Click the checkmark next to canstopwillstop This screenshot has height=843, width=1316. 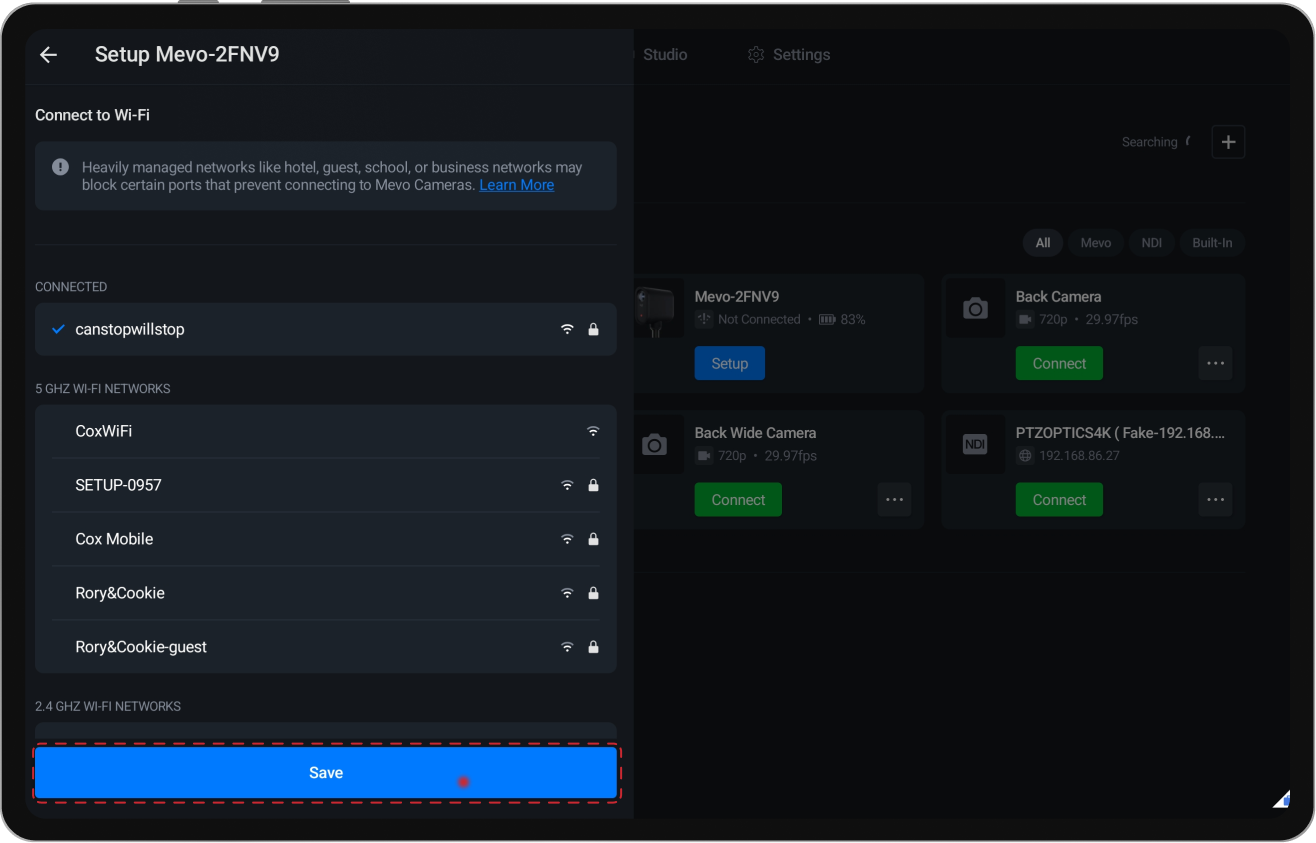click(x=58, y=329)
